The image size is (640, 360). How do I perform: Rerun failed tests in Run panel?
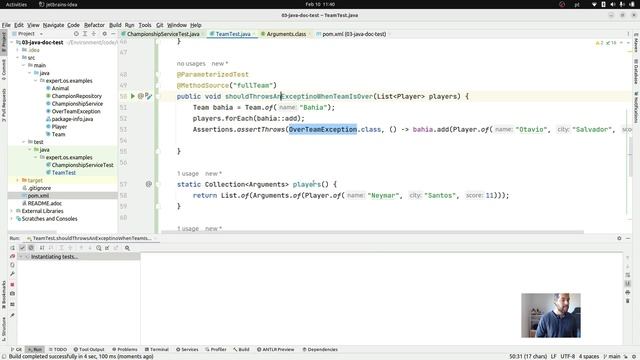[13, 256]
